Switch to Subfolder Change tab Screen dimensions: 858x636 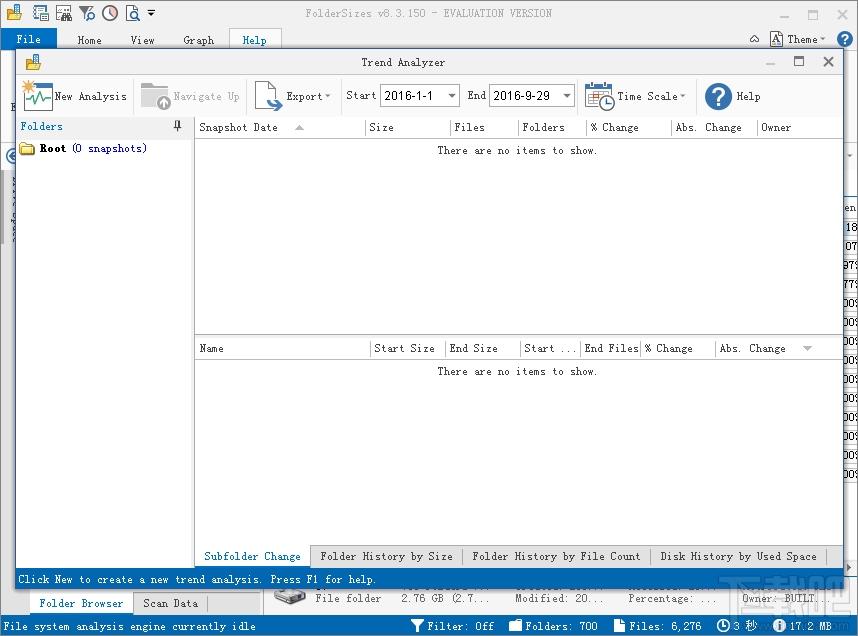click(x=252, y=556)
